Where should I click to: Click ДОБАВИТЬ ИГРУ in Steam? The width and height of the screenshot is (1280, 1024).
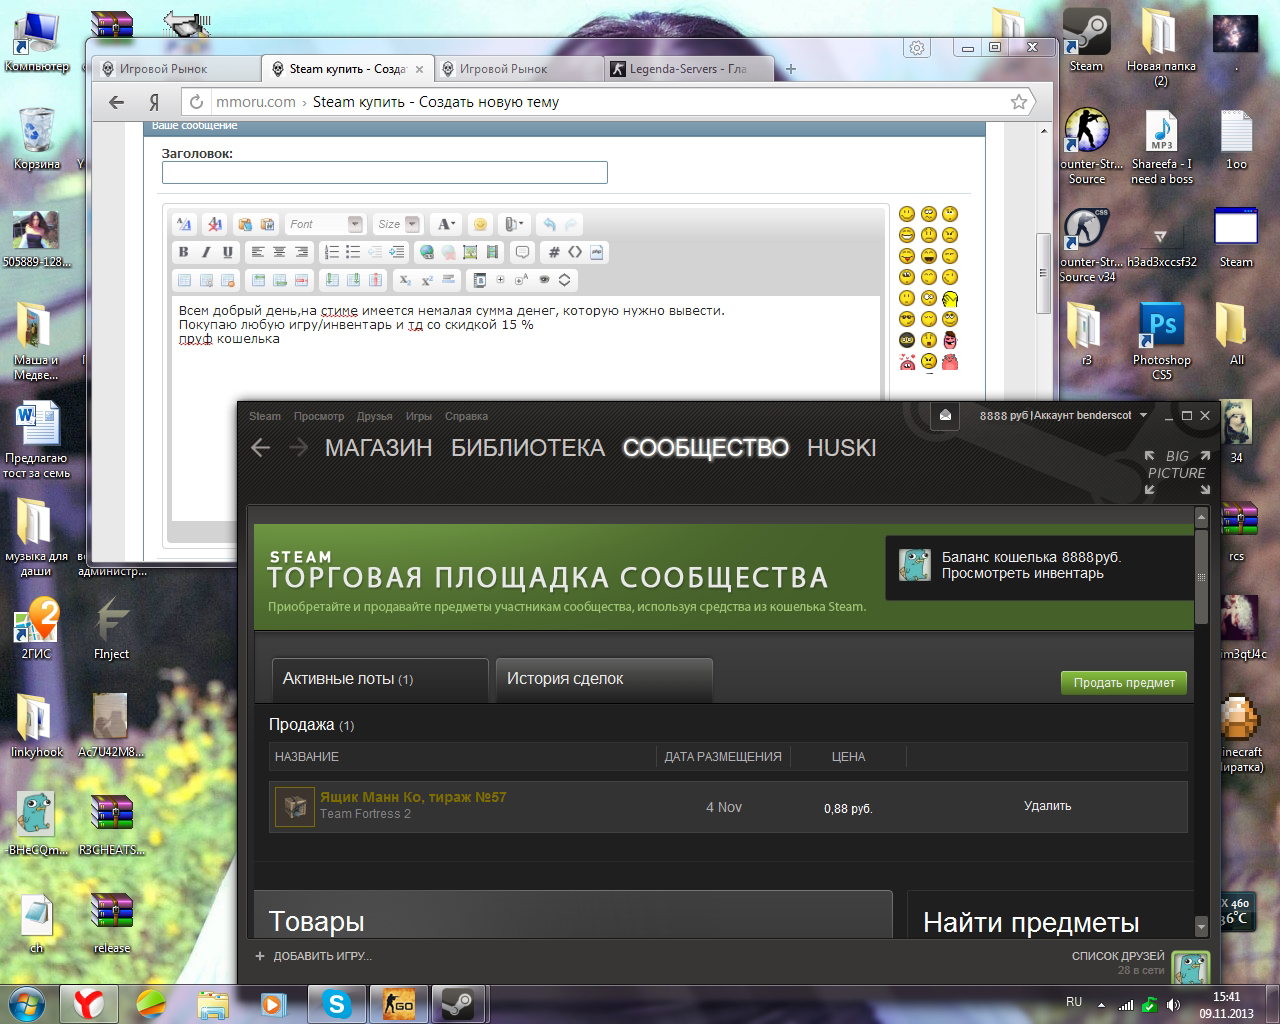[x=313, y=956]
